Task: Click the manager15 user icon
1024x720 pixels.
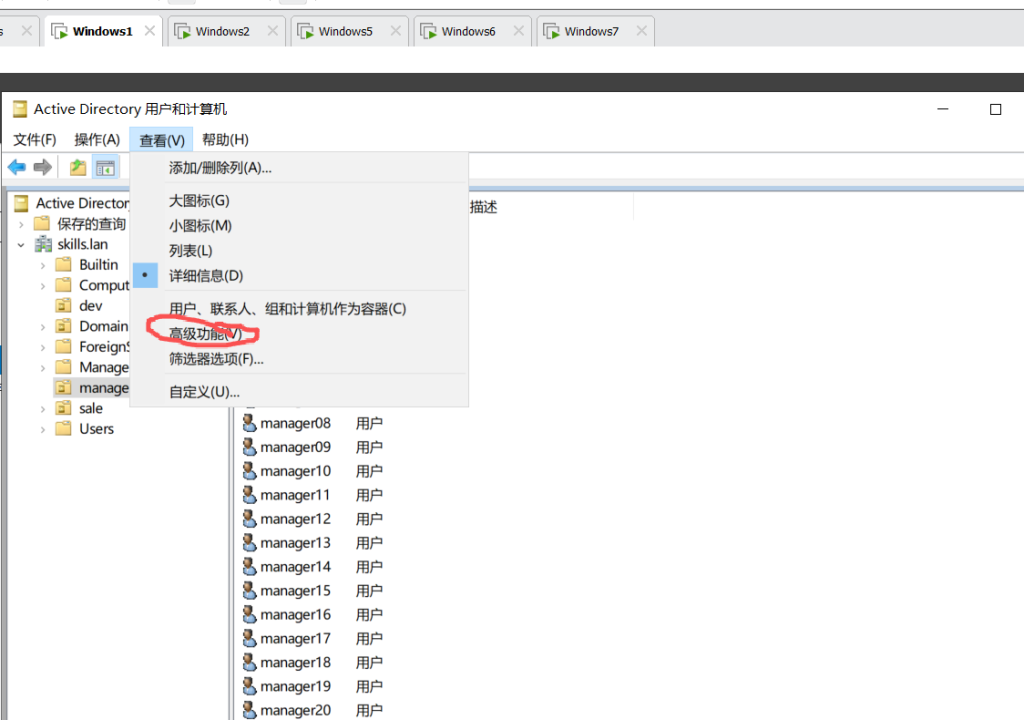Action: [250, 591]
